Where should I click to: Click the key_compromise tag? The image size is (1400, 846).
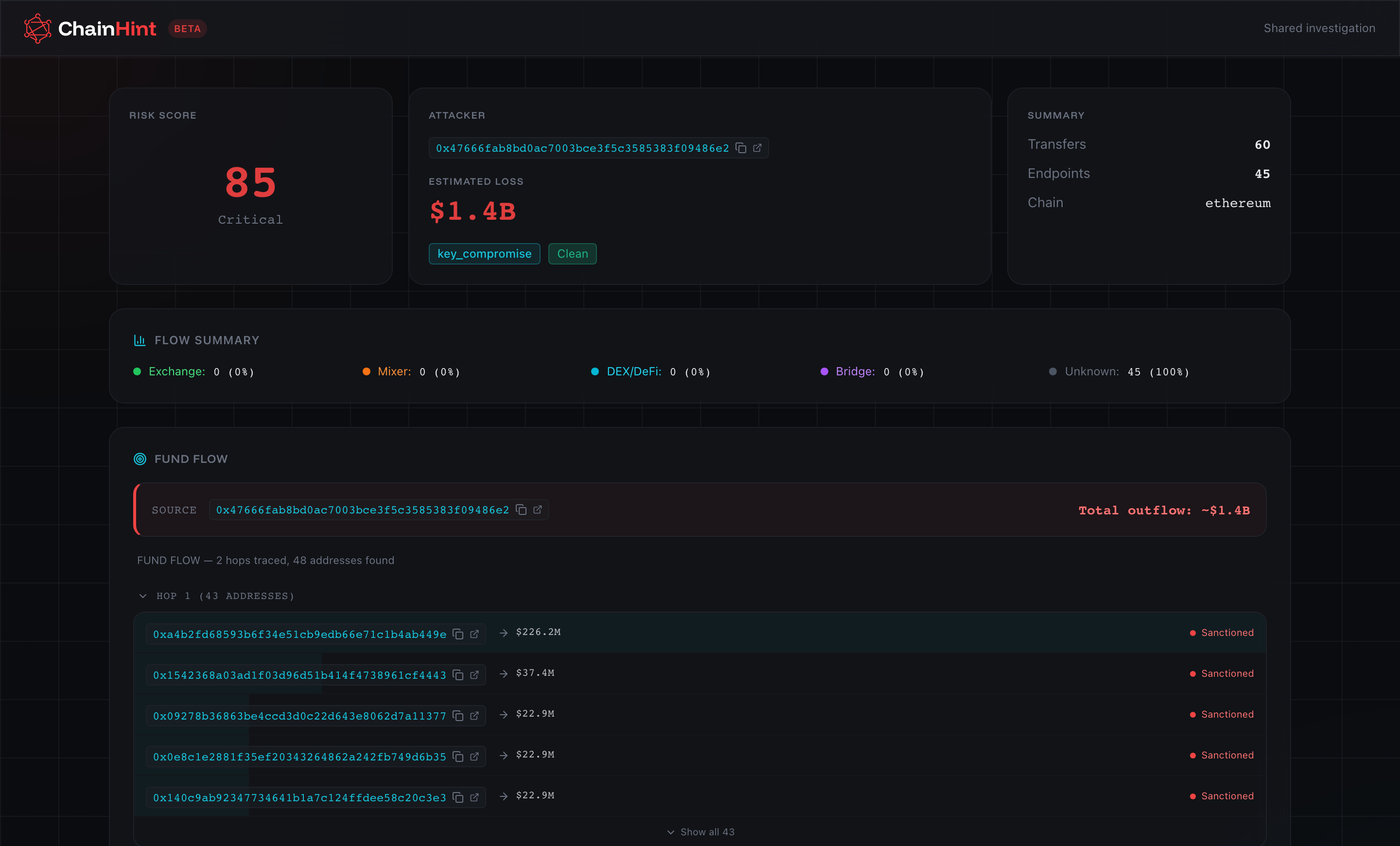click(x=485, y=254)
